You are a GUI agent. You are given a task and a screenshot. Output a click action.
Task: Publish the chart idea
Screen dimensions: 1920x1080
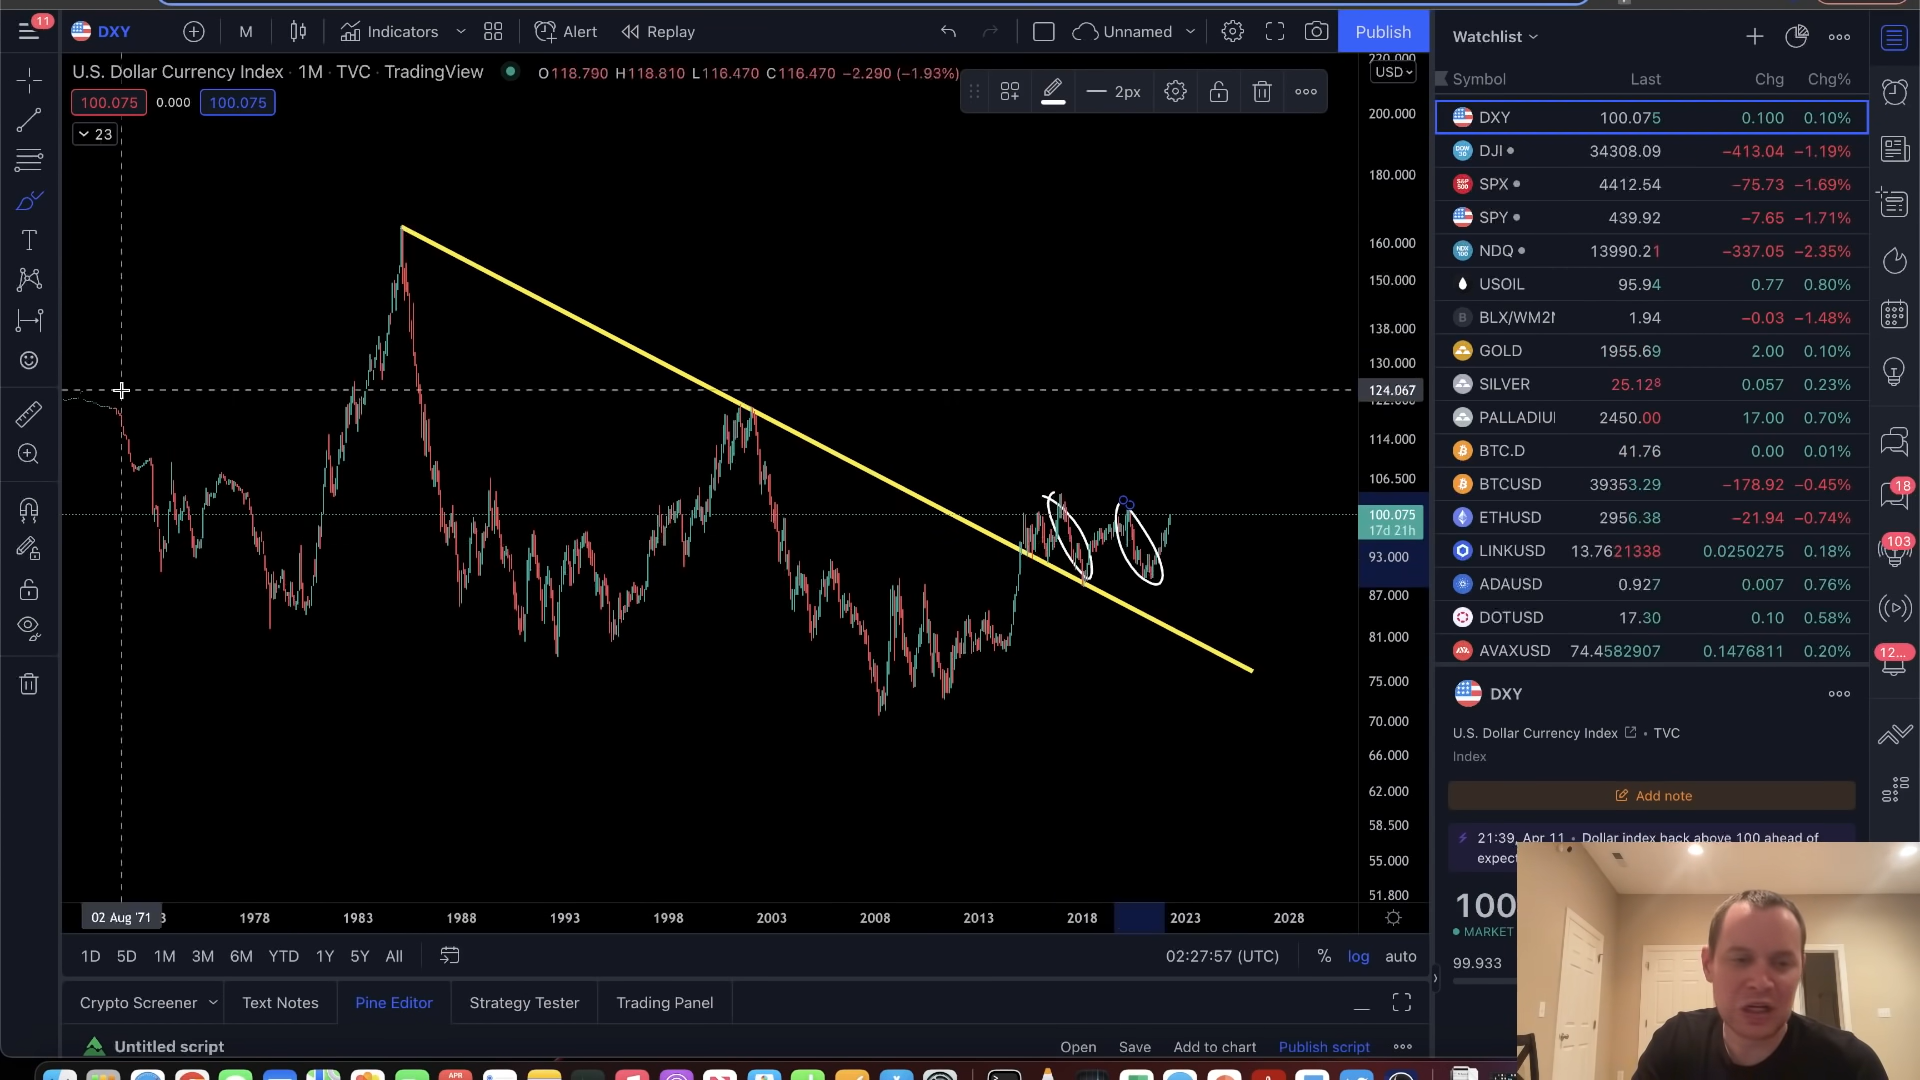click(x=1383, y=32)
